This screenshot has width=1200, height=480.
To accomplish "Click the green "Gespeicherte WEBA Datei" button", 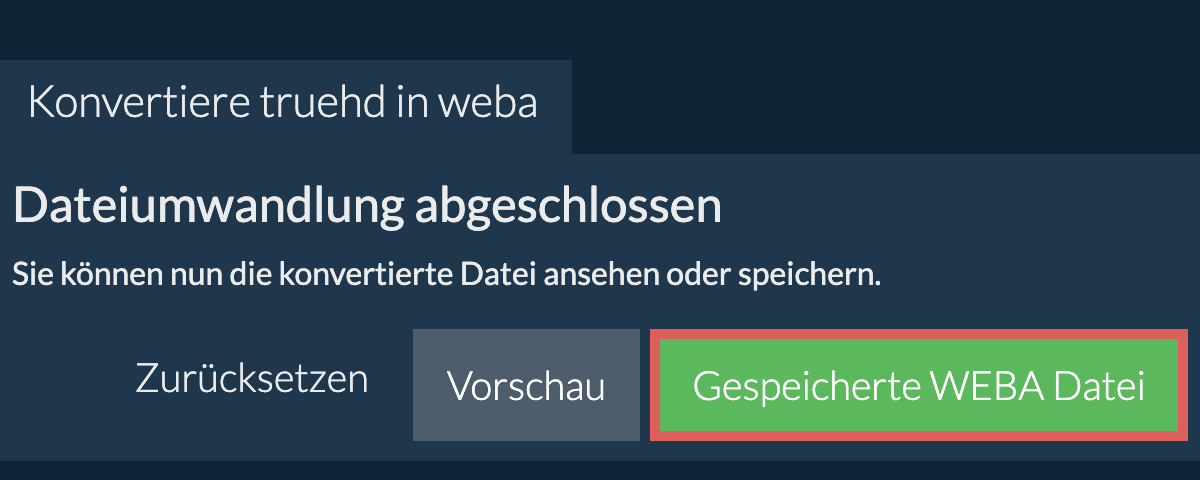I will click(918, 386).
